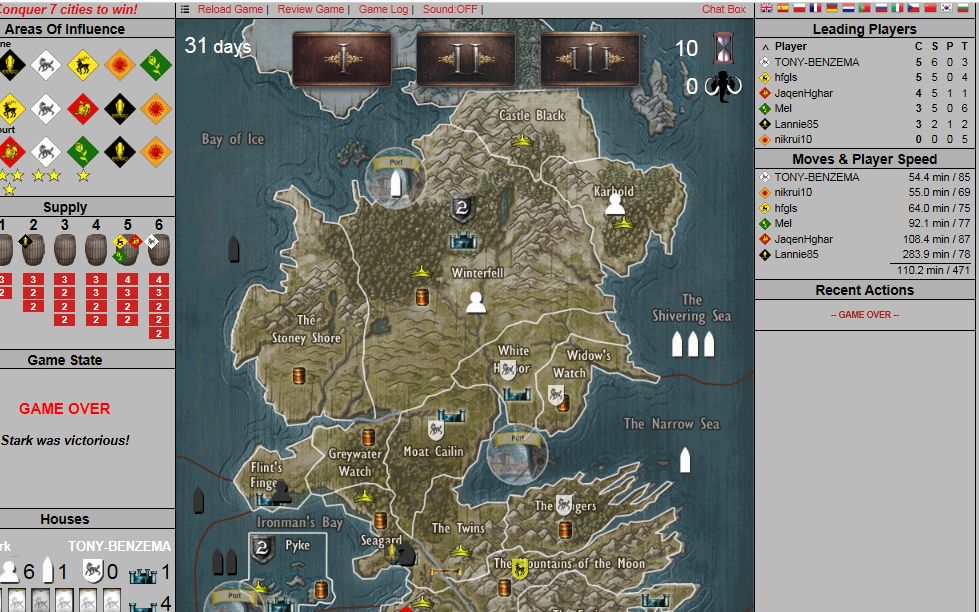Select JaqenHghar in Leading Players
Image resolution: width=979 pixels, height=612 pixels.
pyautogui.click(x=804, y=93)
